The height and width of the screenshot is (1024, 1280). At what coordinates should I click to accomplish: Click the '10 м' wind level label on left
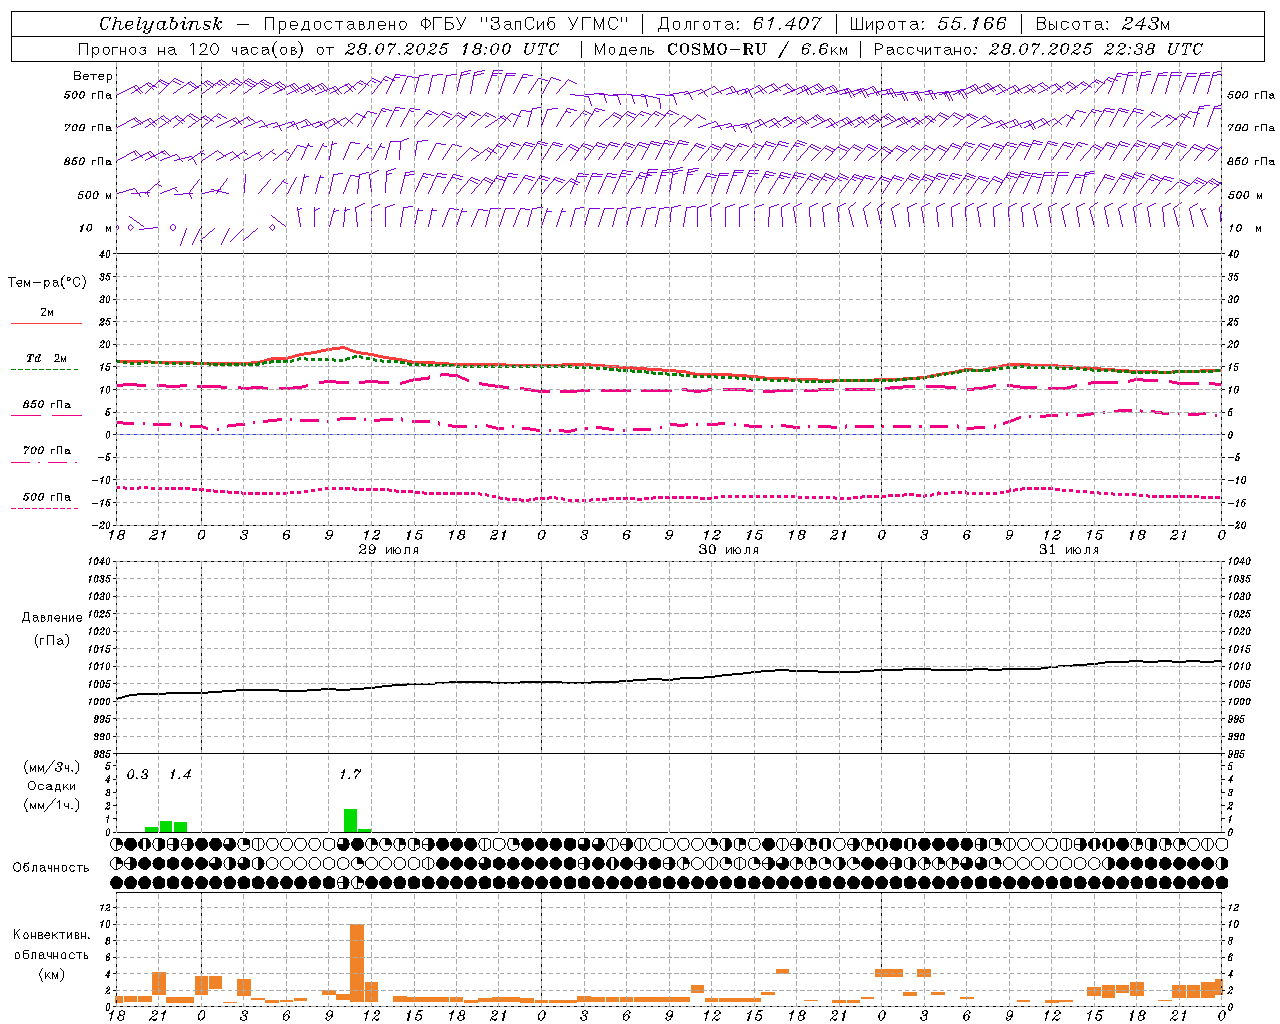[96, 228]
